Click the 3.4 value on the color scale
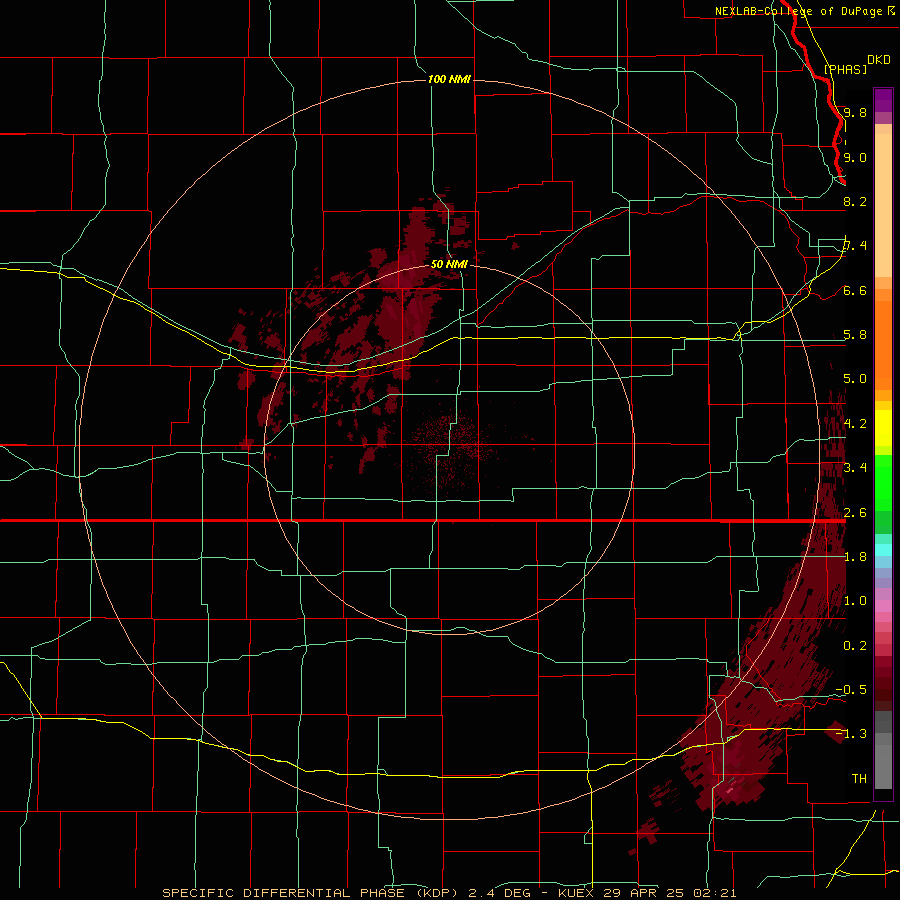900x900 pixels. coord(855,468)
